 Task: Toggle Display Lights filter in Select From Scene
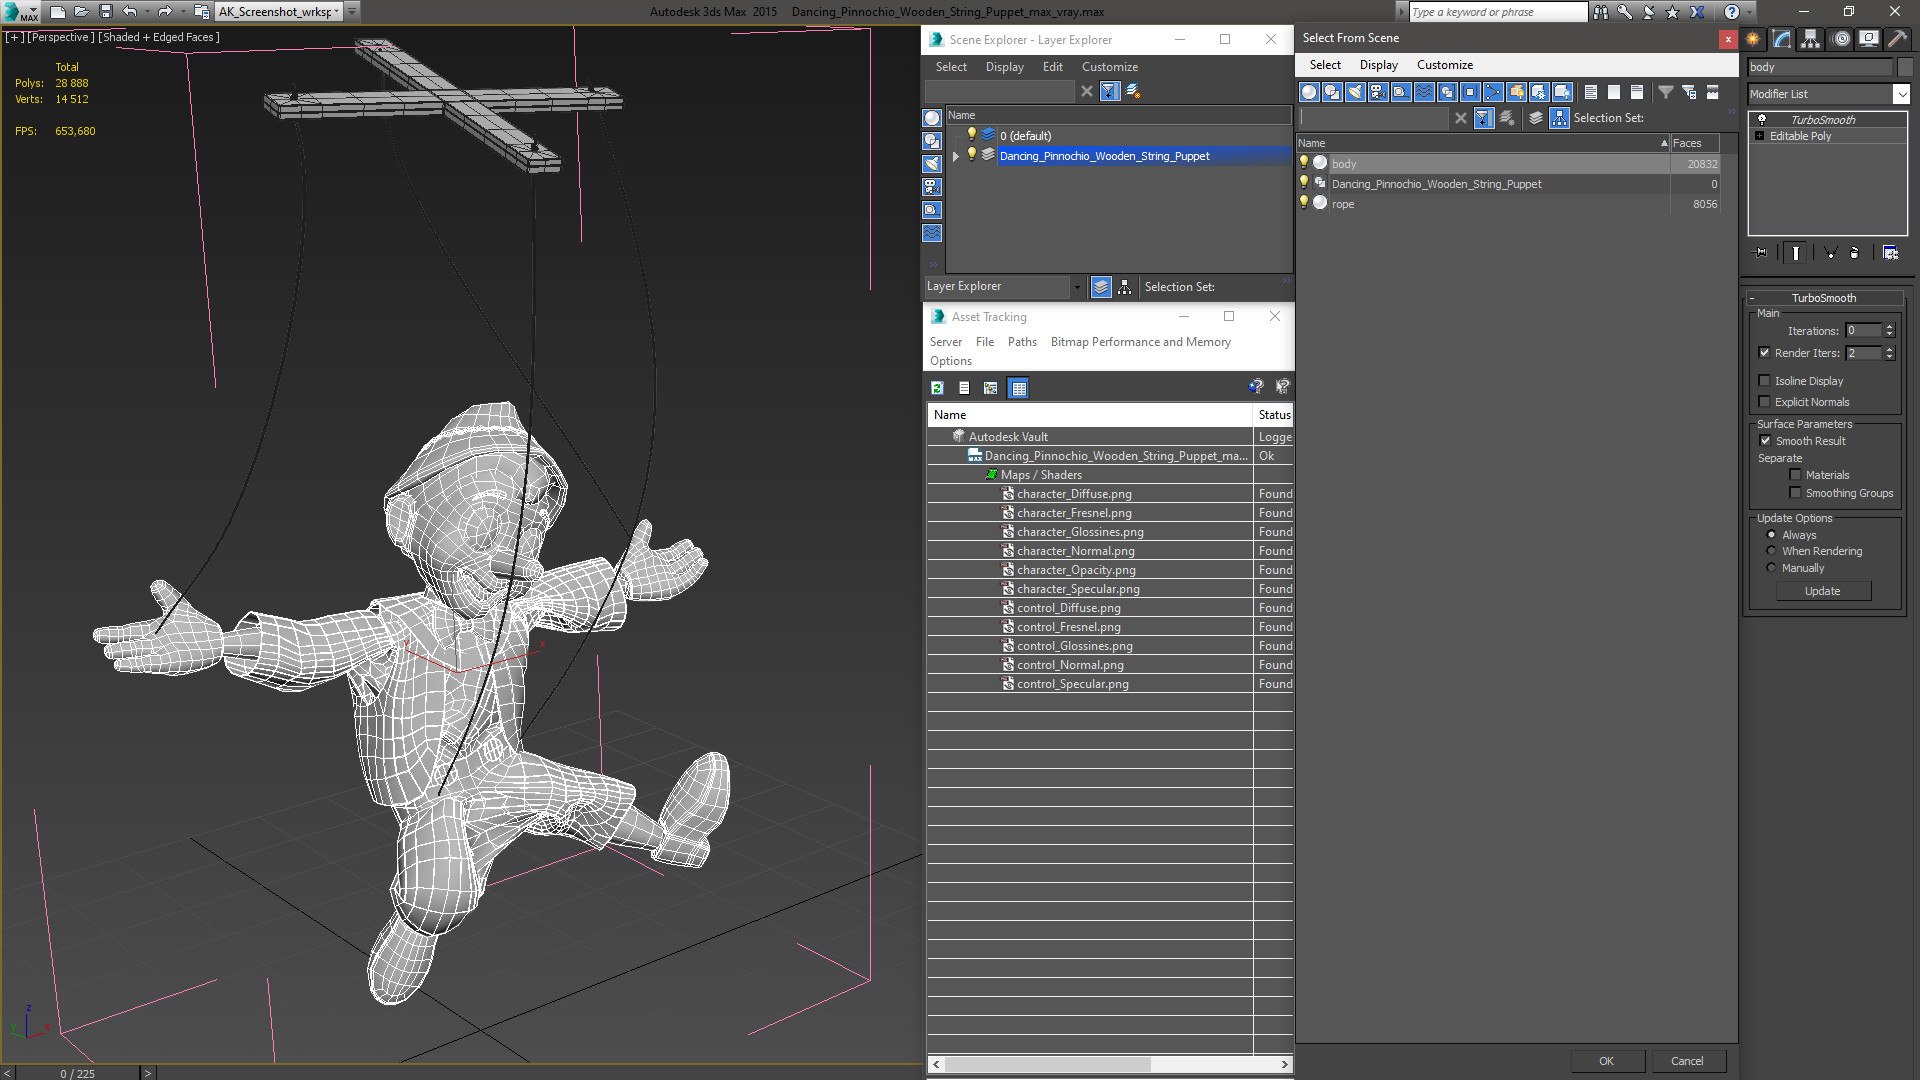pos(1355,92)
